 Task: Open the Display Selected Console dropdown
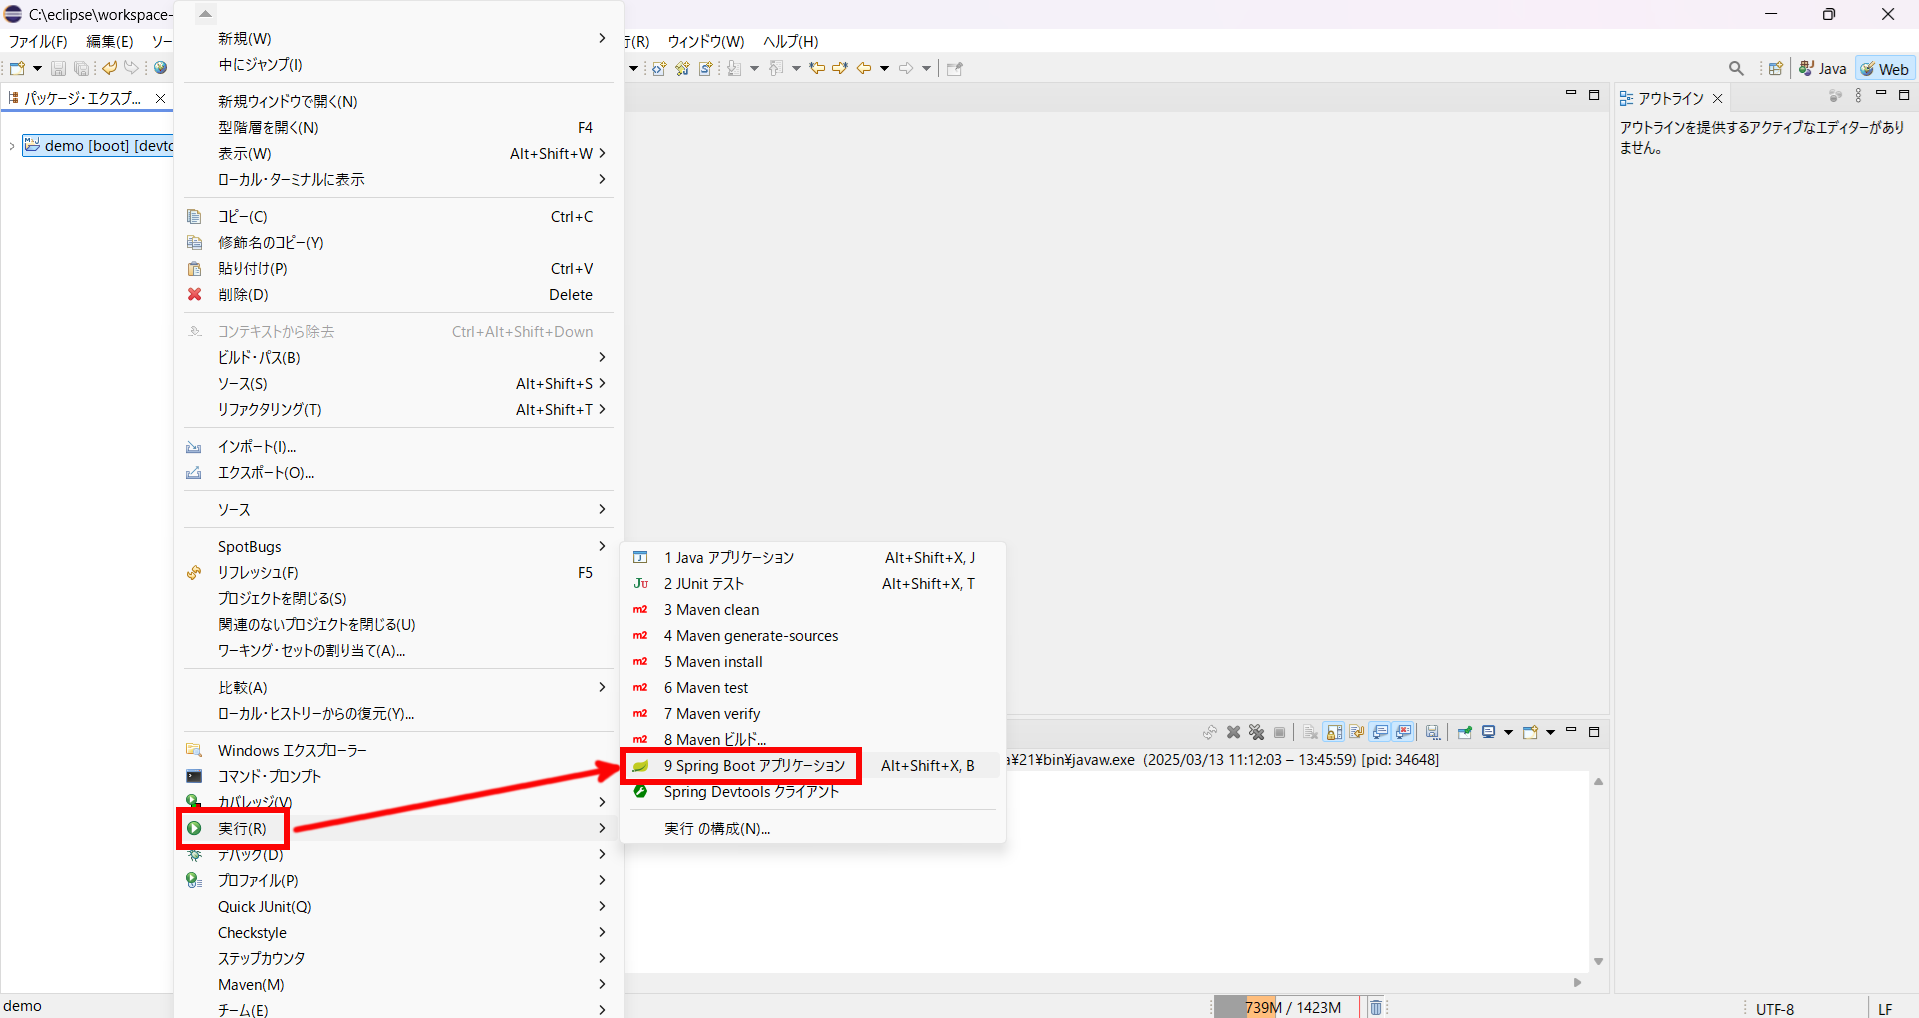coord(1507,732)
